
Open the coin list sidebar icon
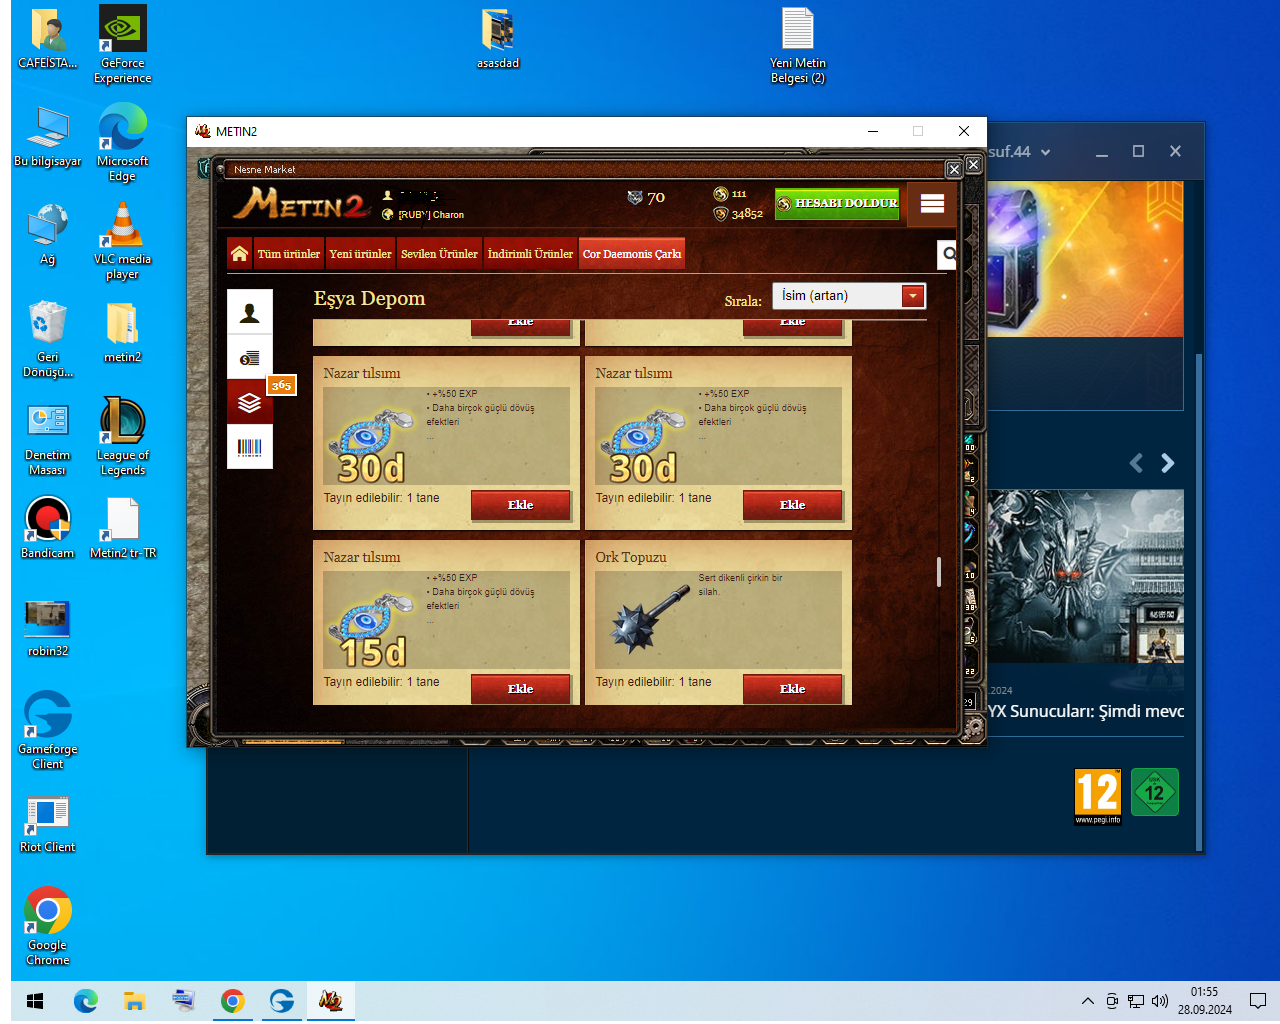point(250,357)
